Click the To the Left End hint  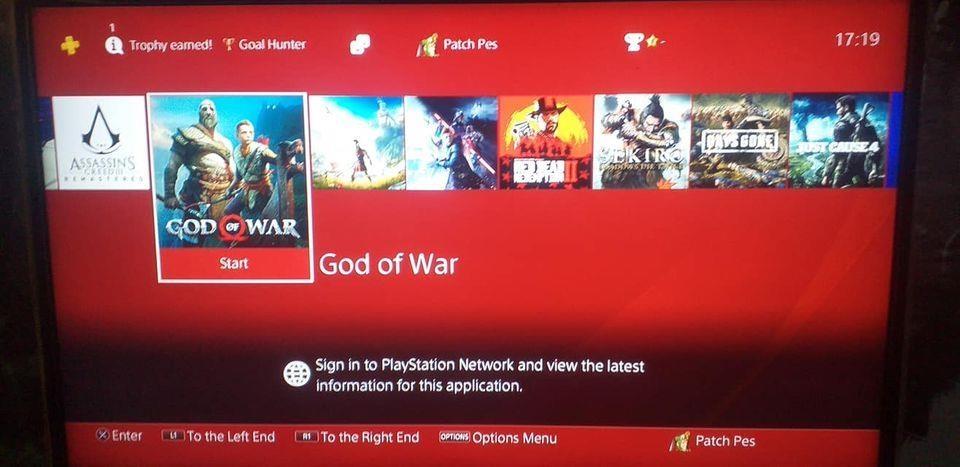[x=219, y=437]
